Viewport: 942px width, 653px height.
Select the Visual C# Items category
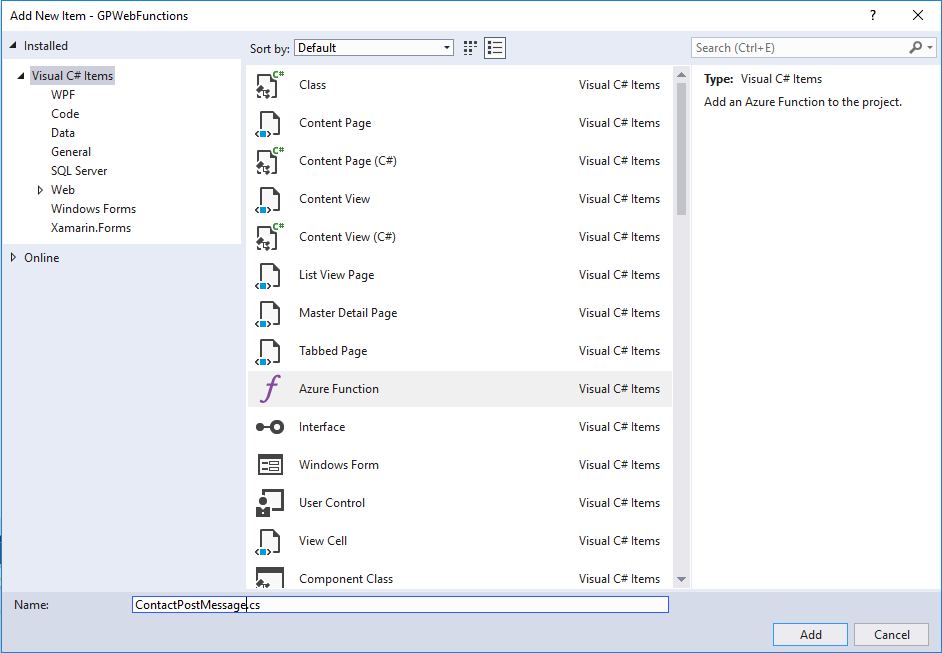tap(72, 76)
